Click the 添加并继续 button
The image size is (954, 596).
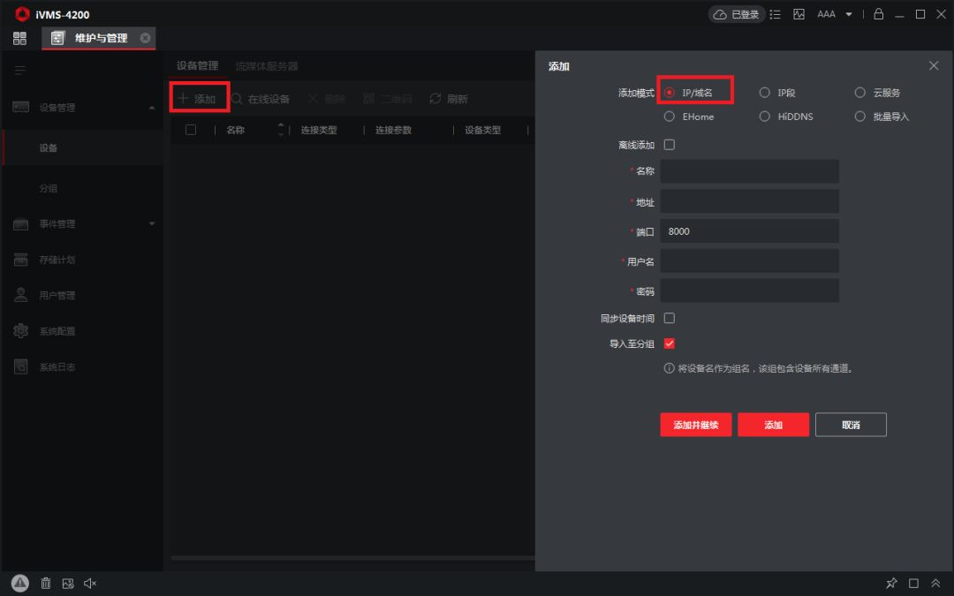click(x=696, y=425)
